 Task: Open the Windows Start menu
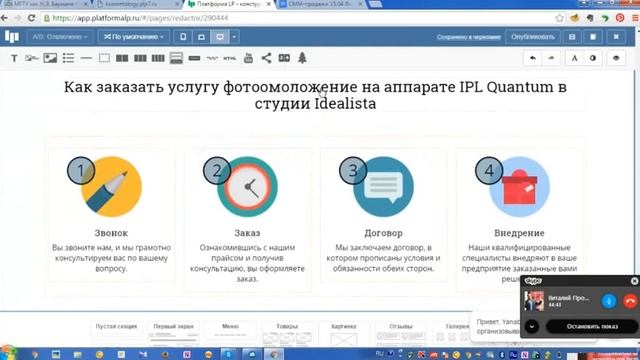pos(8,354)
